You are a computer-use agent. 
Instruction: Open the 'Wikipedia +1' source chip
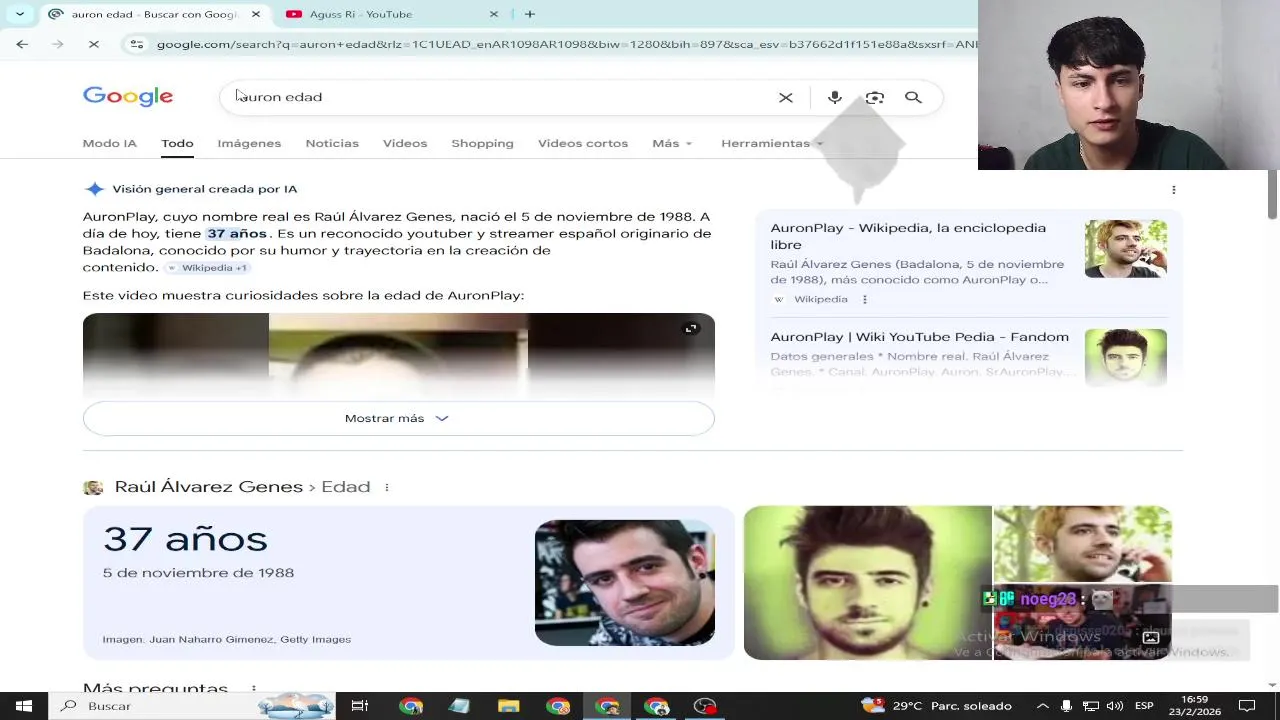point(208,268)
